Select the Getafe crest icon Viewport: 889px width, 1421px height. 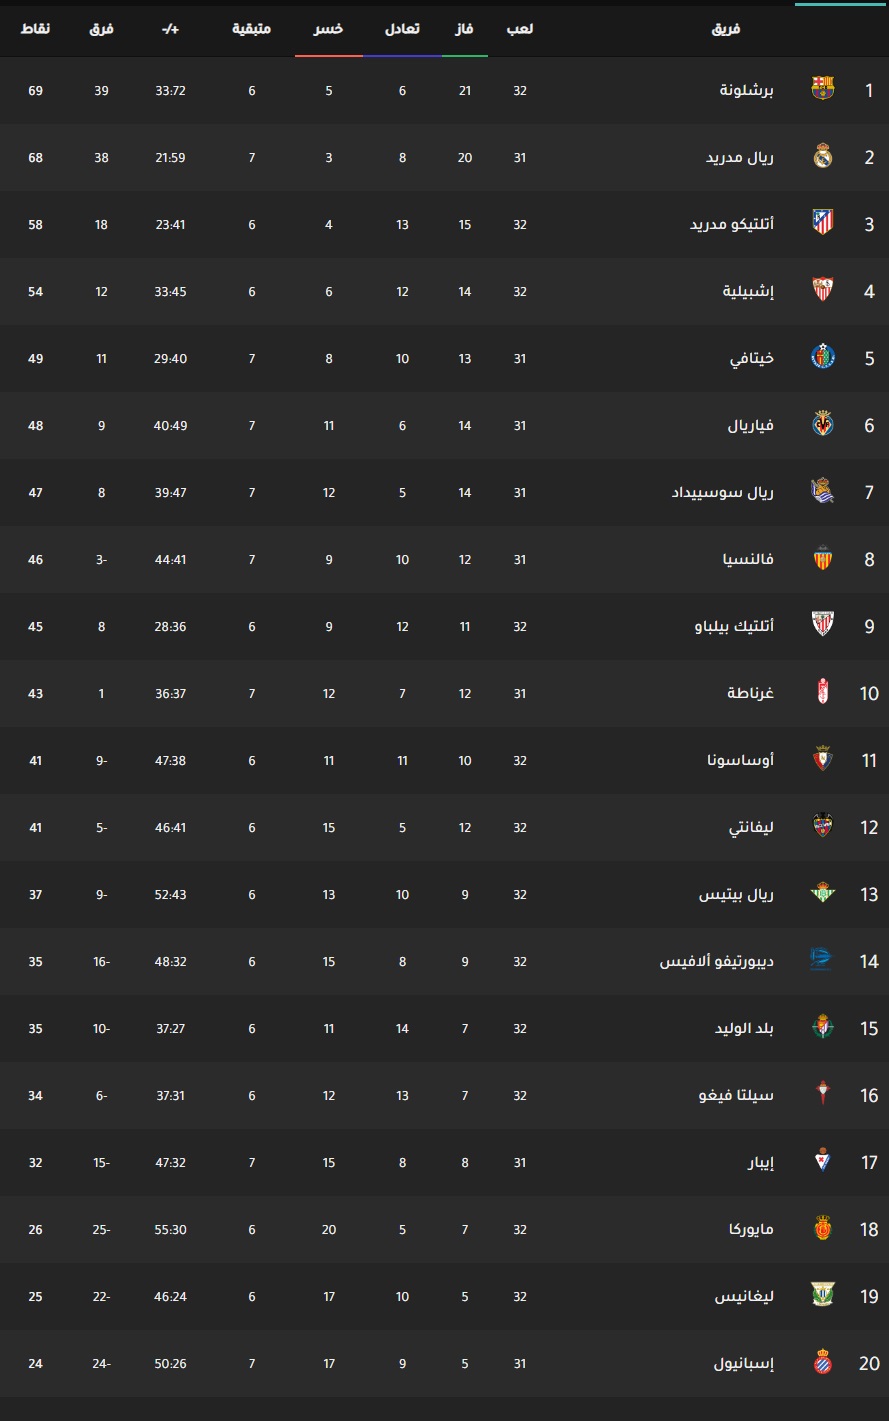click(822, 358)
